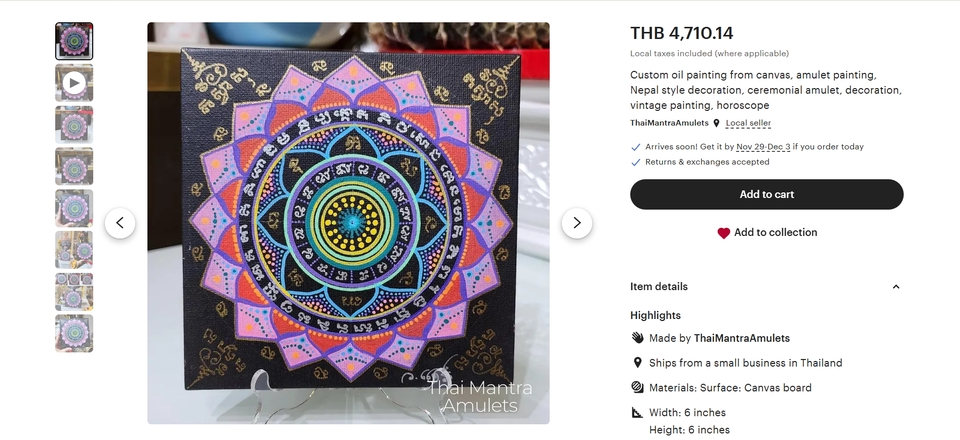Go to the next product image arrow
This screenshot has height=440, width=960.
pyautogui.click(x=577, y=223)
